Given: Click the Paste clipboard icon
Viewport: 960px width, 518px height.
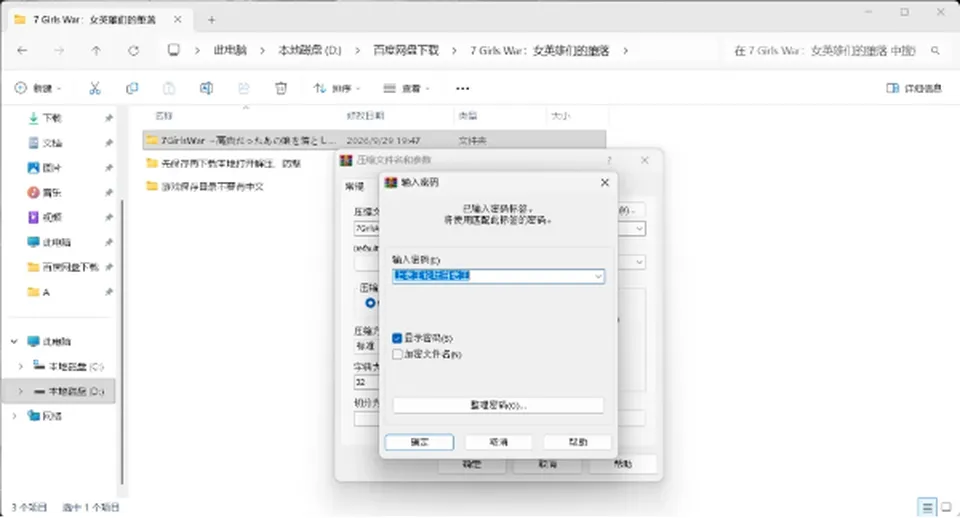Looking at the screenshot, I should tap(169, 88).
